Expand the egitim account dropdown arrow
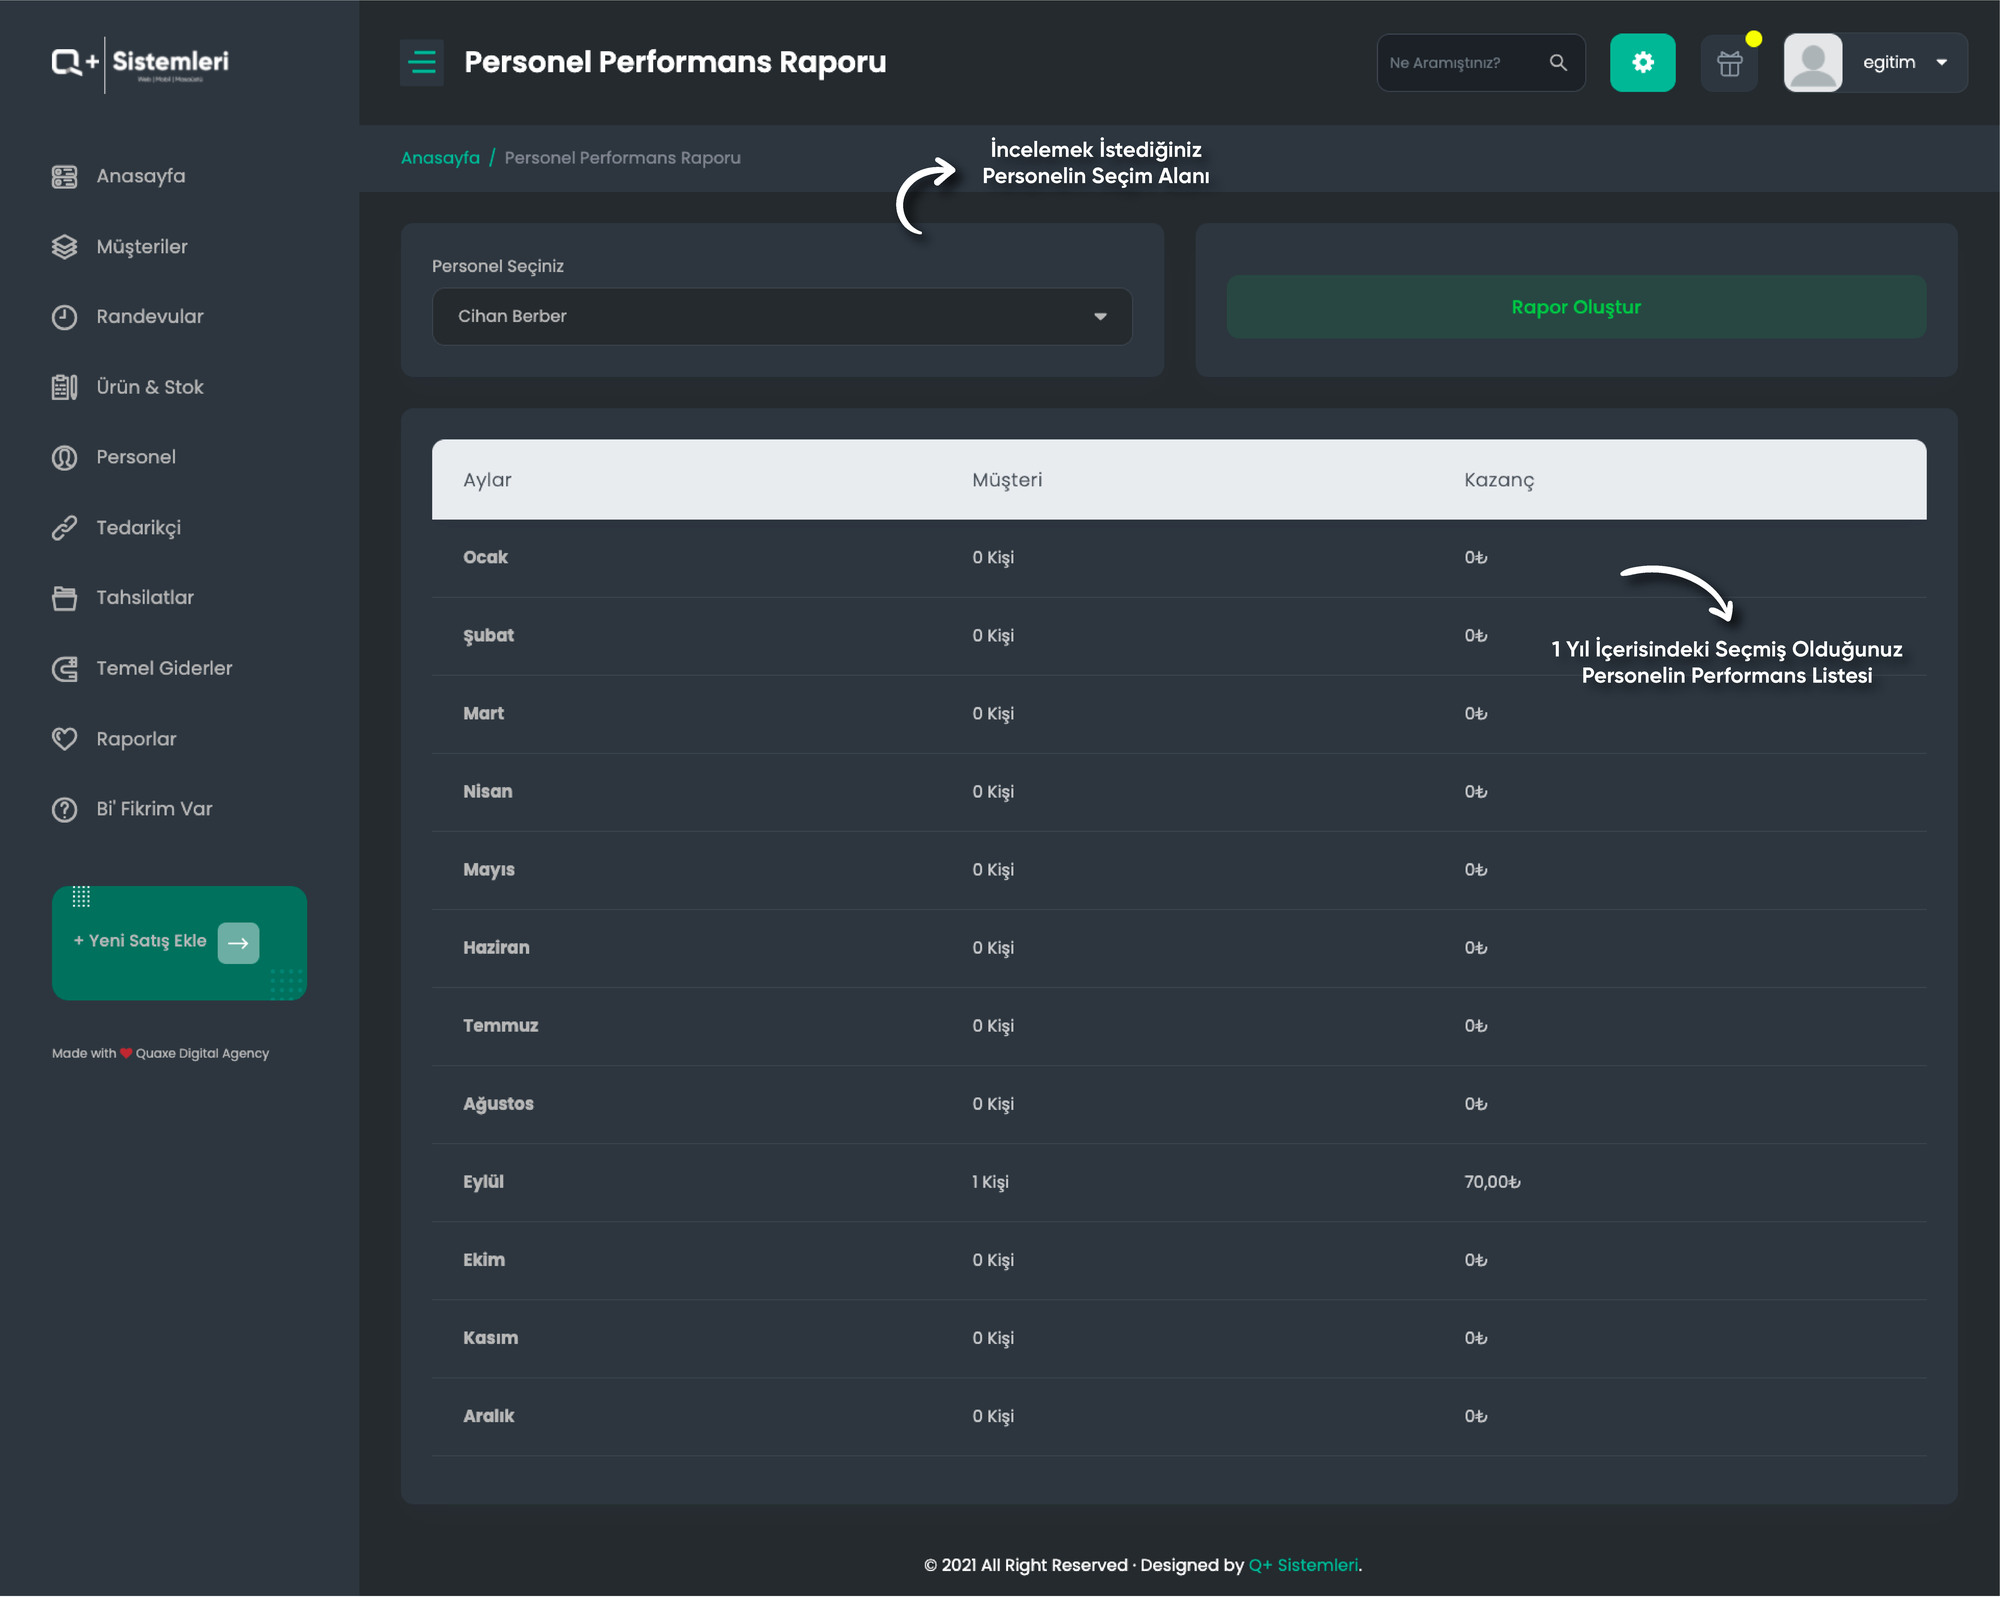Viewport: 2000px width, 1597px height. click(1941, 63)
